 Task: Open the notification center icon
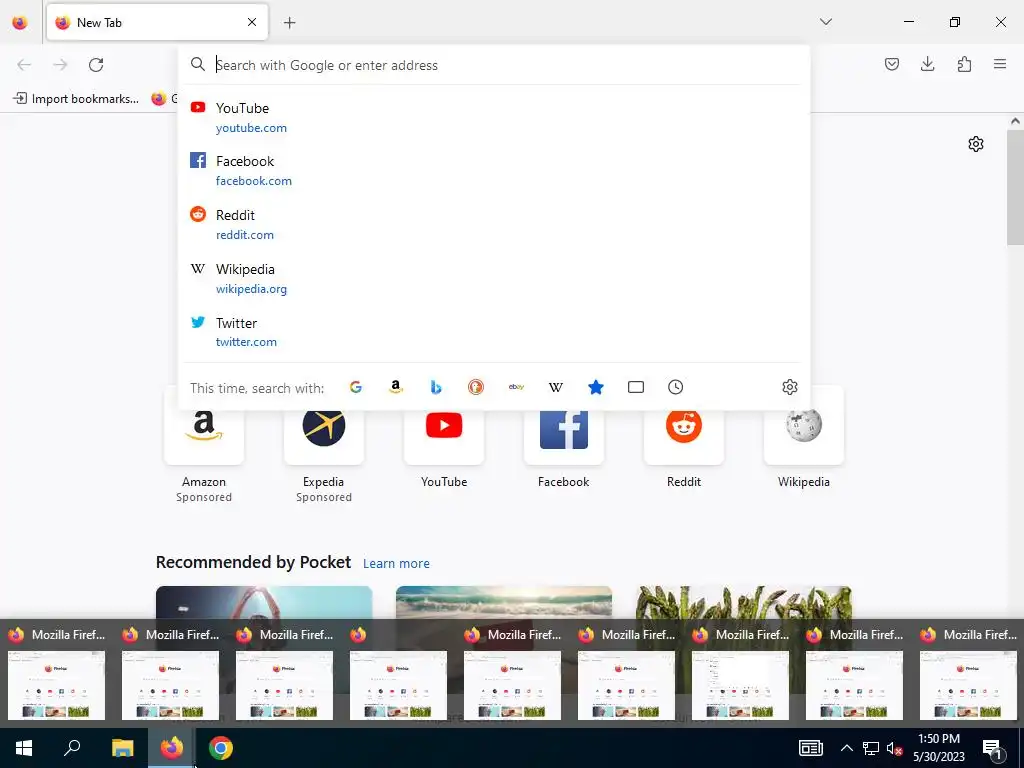click(x=993, y=749)
